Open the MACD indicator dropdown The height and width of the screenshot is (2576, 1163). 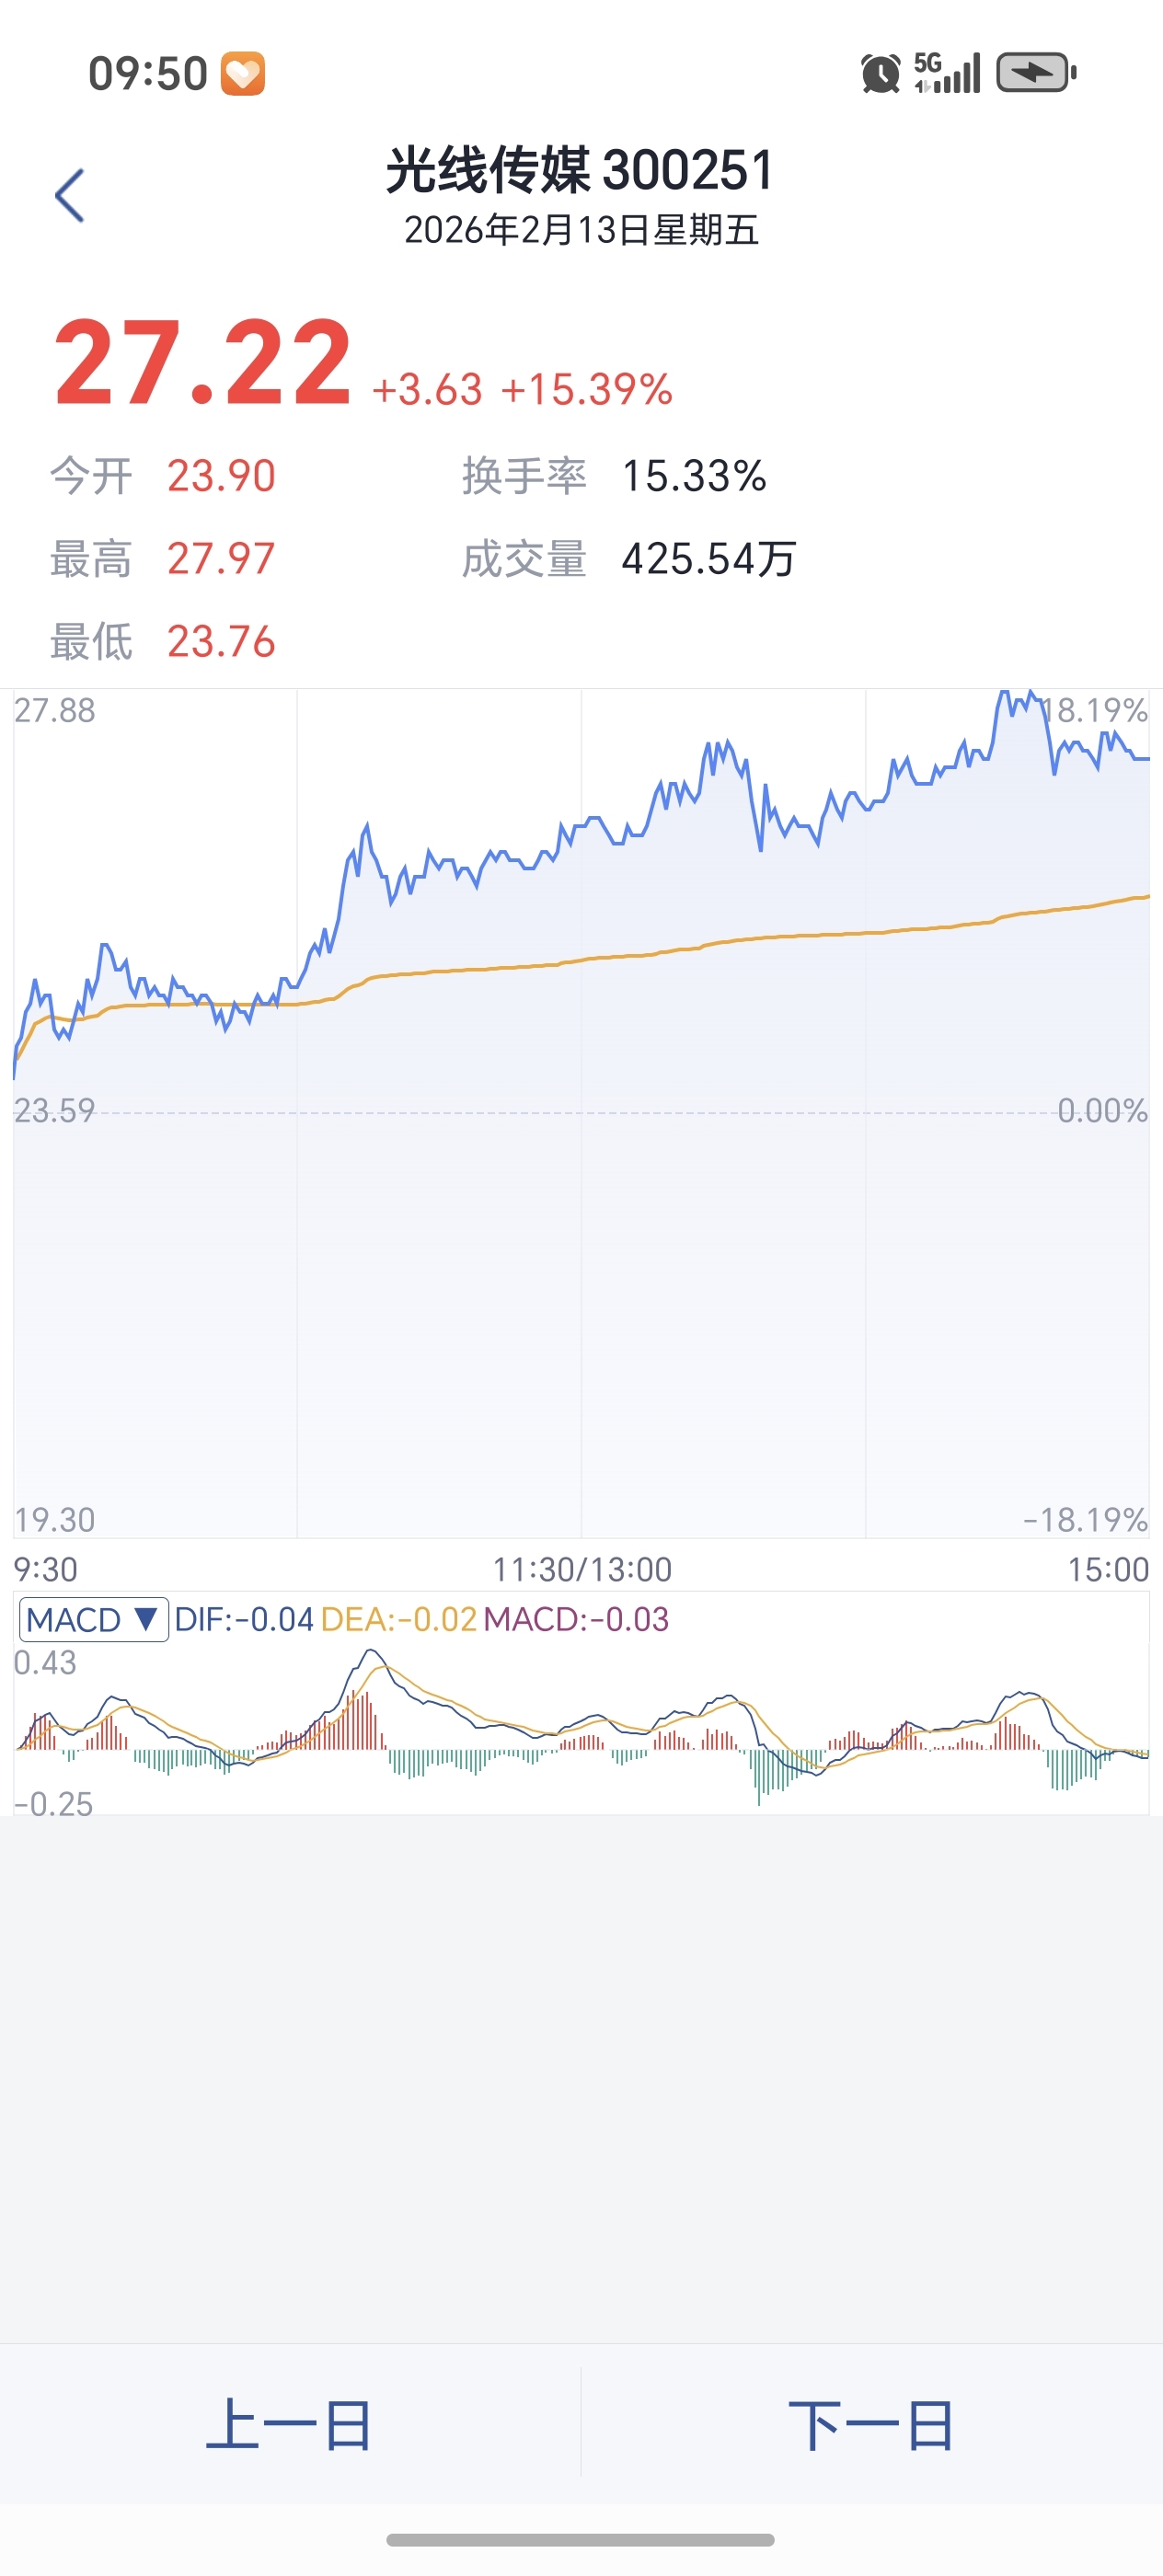tap(93, 1619)
